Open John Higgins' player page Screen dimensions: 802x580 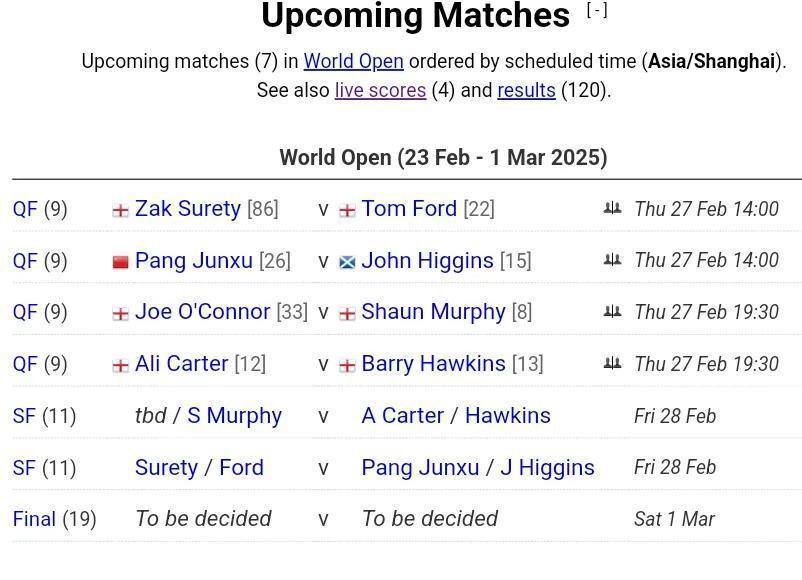[x=427, y=260]
